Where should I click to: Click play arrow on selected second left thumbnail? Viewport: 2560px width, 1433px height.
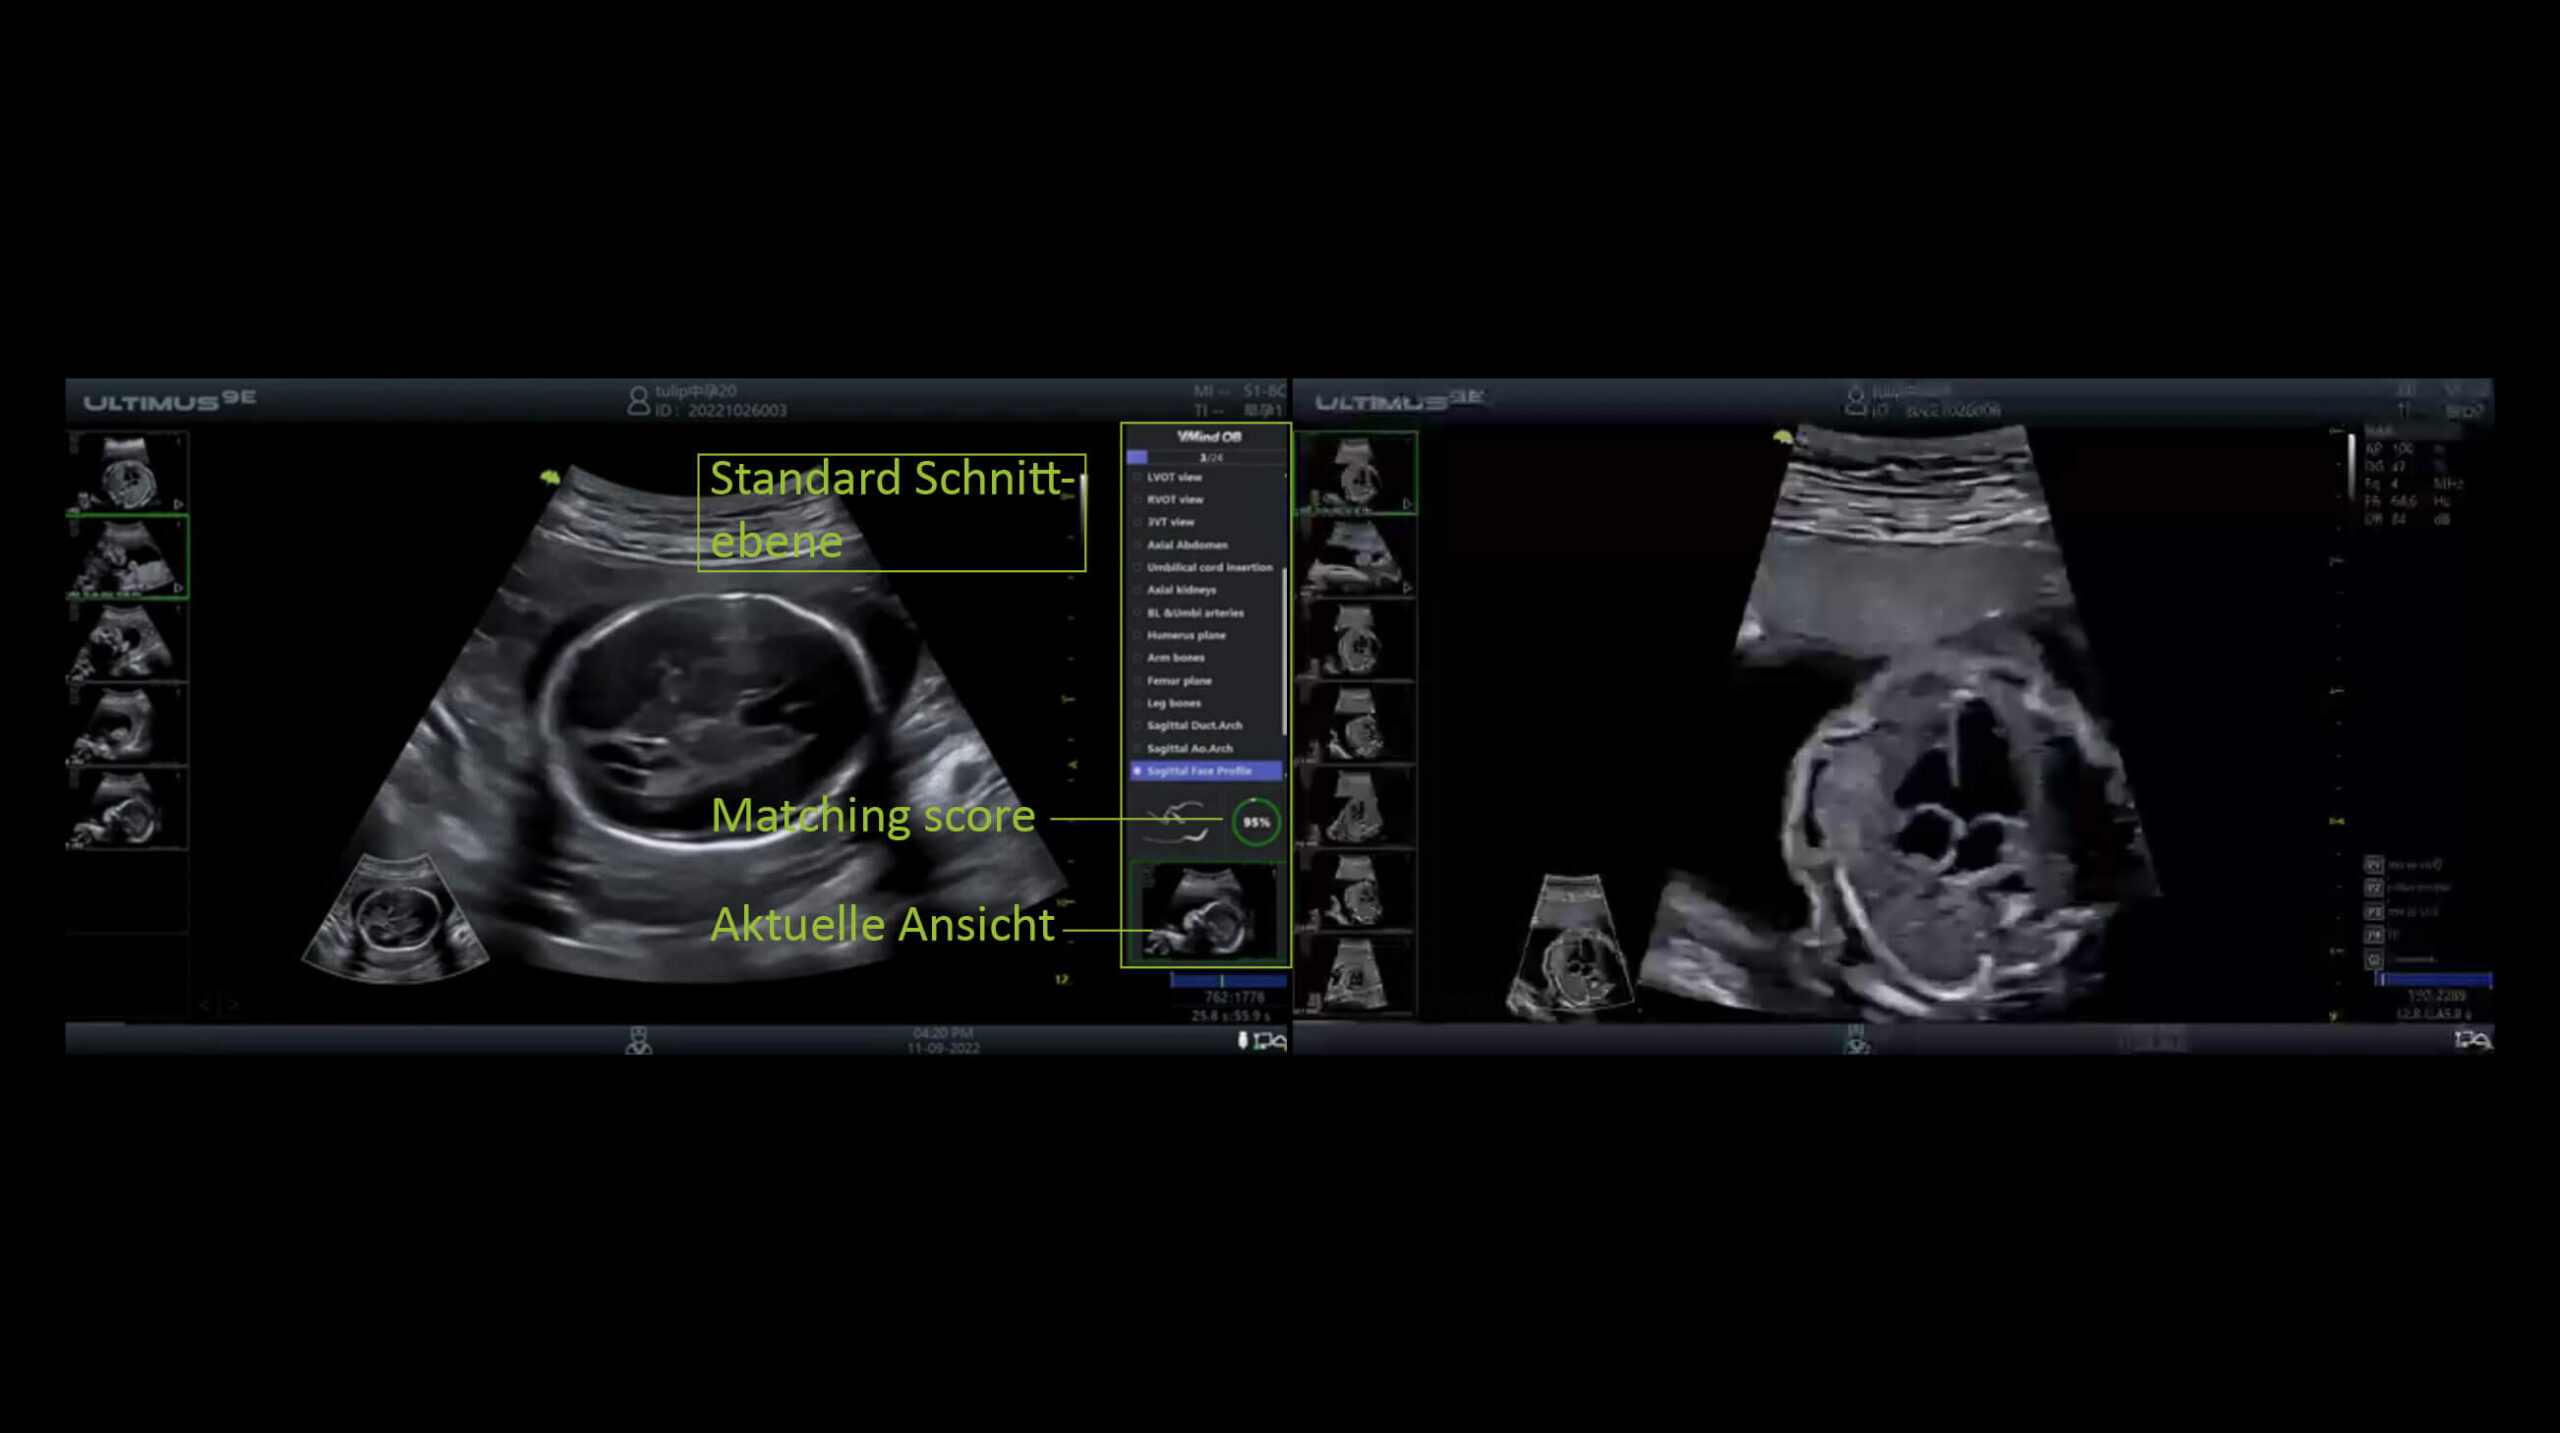[x=178, y=588]
